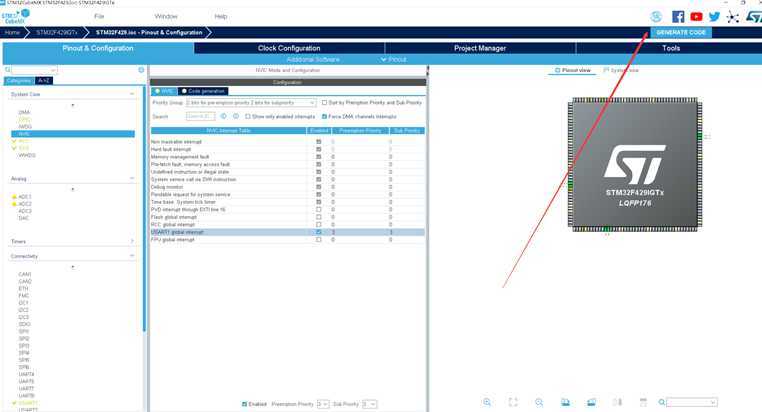Select the Pinout view tab
The height and width of the screenshot is (412, 762).
click(573, 70)
